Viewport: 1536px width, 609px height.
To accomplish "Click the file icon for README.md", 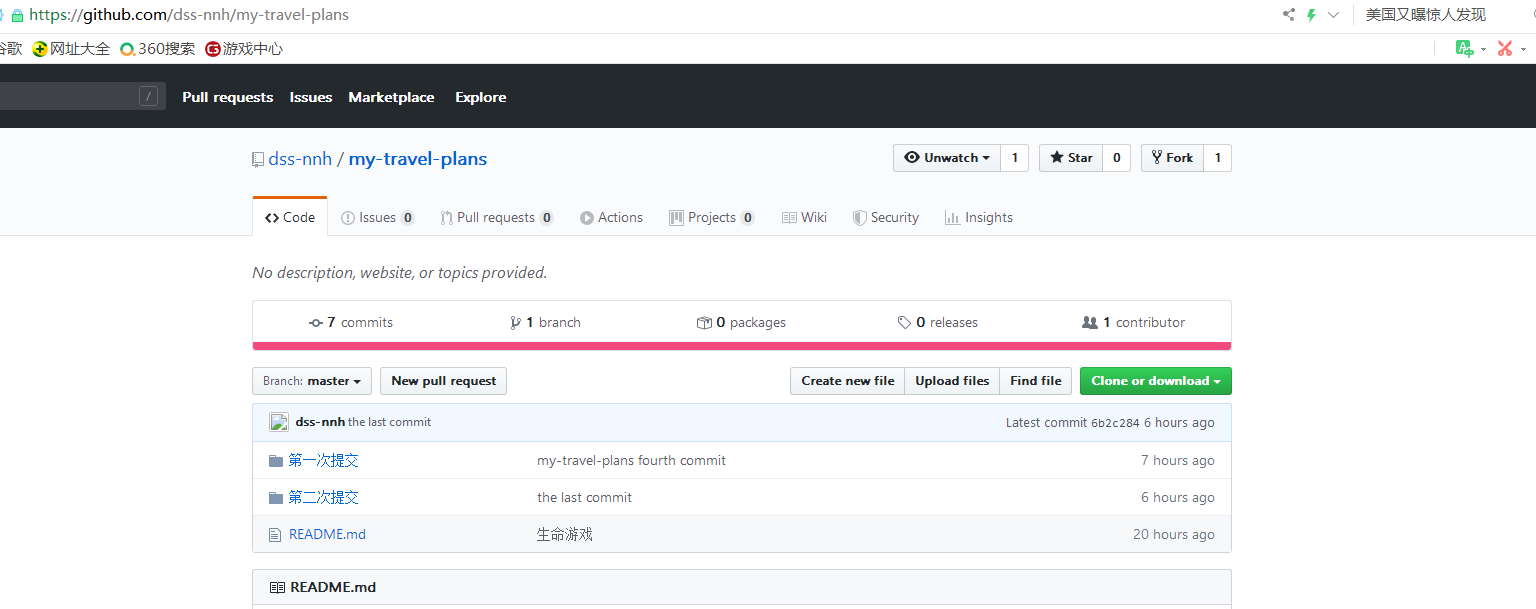I will coord(275,535).
